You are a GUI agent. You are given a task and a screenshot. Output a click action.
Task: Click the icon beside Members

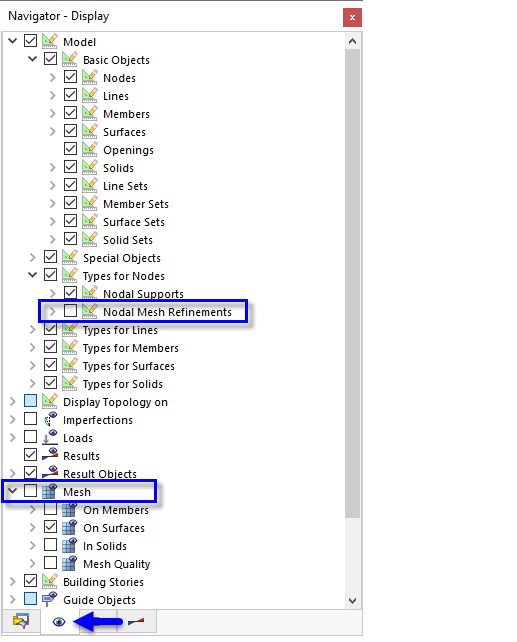pyautogui.click(x=90, y=113)
